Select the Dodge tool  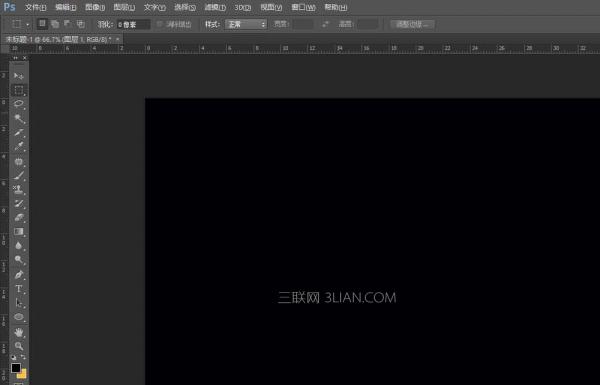pos(18,259)
